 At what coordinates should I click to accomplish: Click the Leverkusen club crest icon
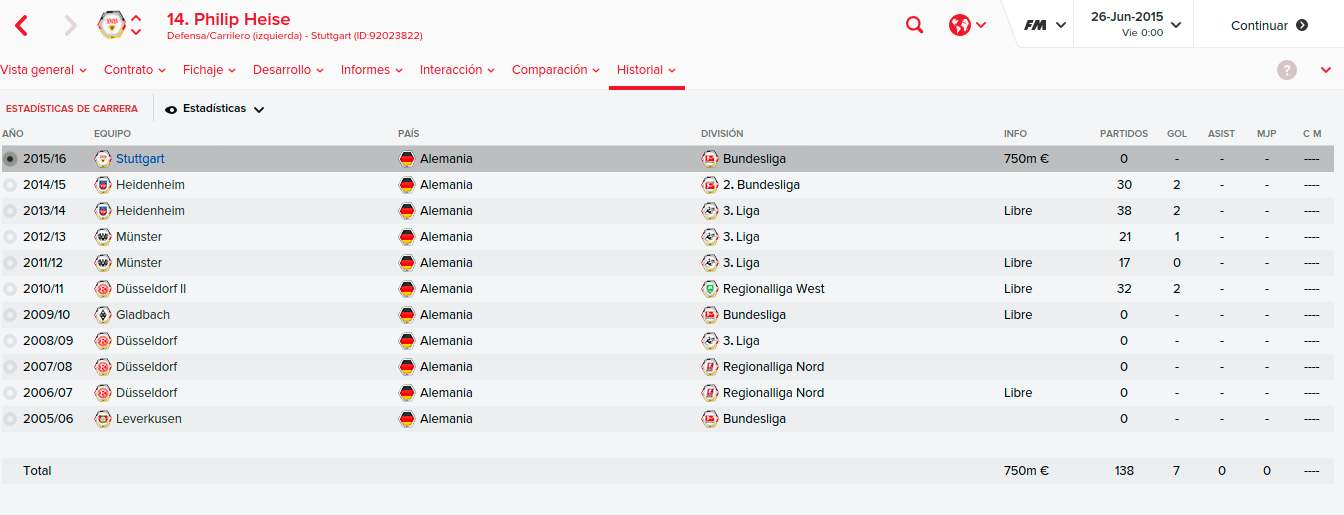[x=102, y=419]
